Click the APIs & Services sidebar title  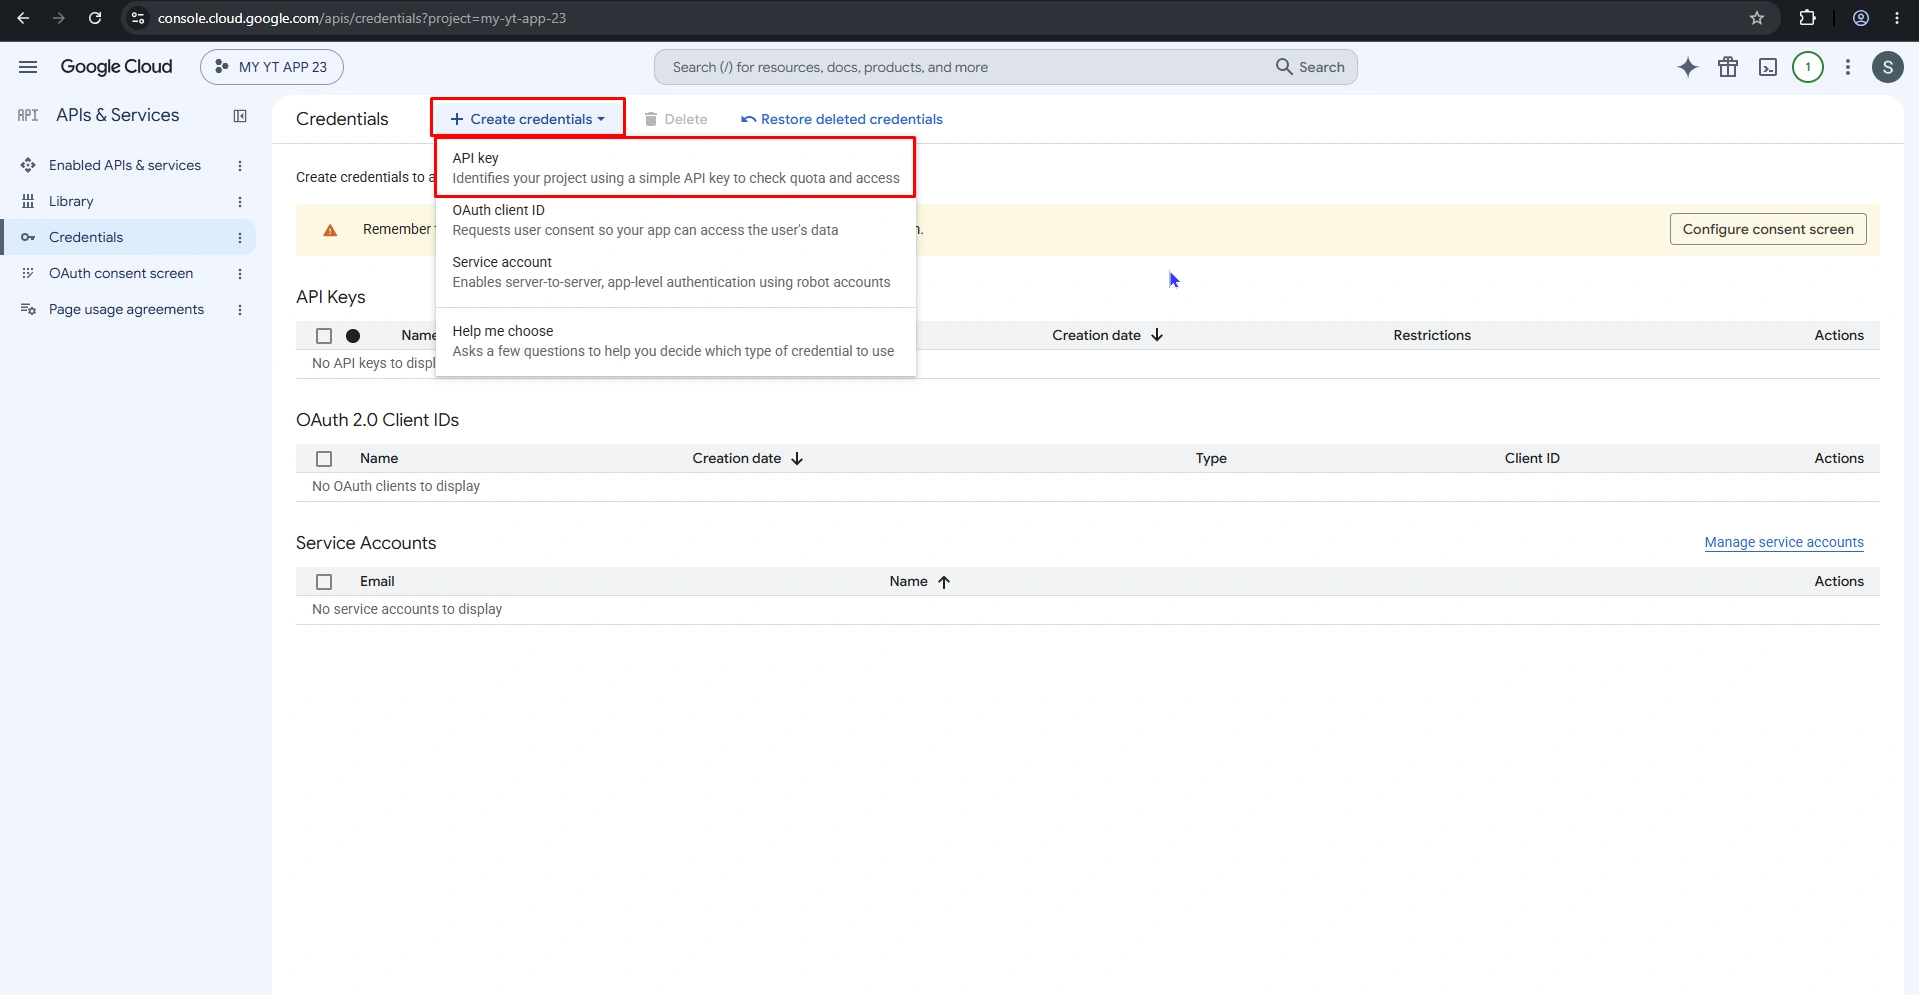118,115
